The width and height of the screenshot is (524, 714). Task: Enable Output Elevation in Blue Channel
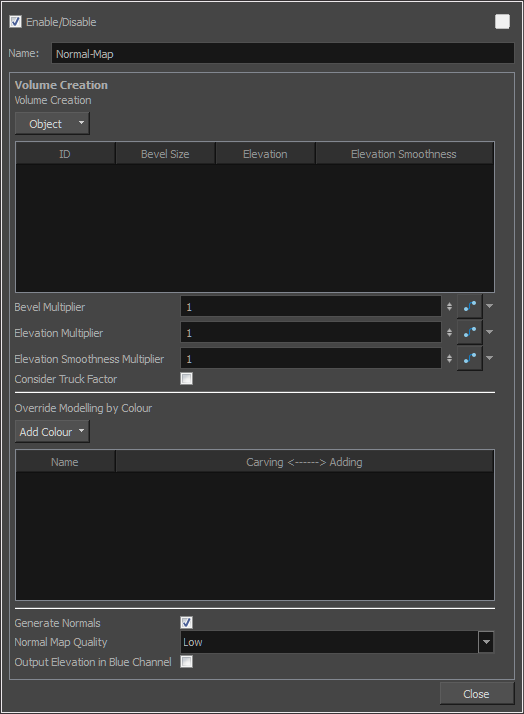click(187, 662)
